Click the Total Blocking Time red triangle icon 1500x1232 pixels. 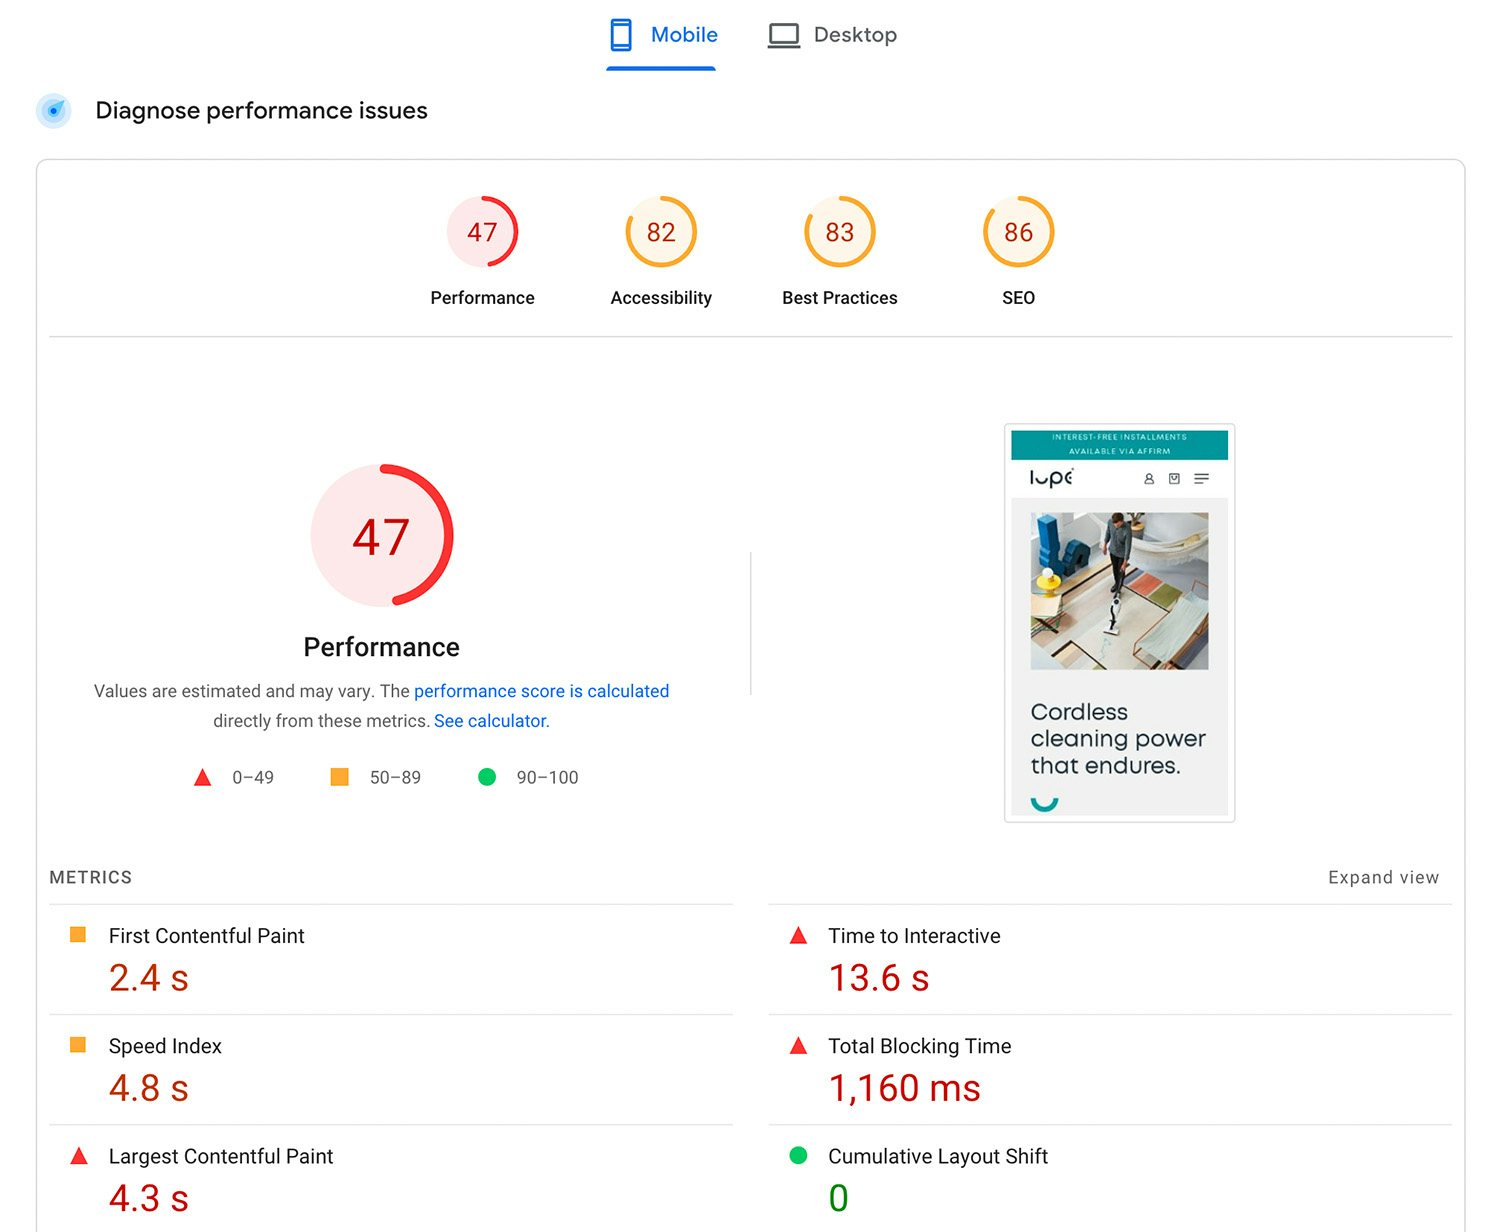pos(798,1046)
